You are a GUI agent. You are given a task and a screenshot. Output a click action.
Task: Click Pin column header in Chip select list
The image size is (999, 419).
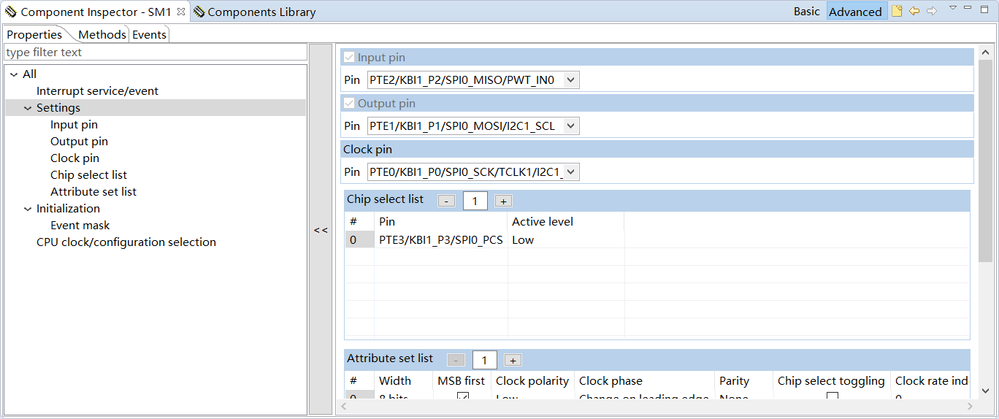pos(441,222)
